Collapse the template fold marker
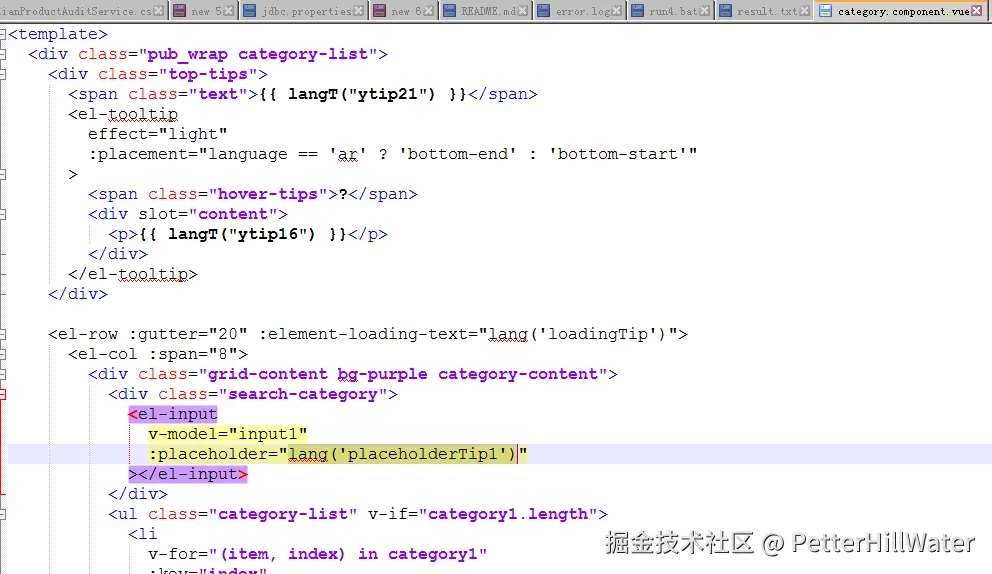The height and width of the screenshot is (574, 992). 3,34
